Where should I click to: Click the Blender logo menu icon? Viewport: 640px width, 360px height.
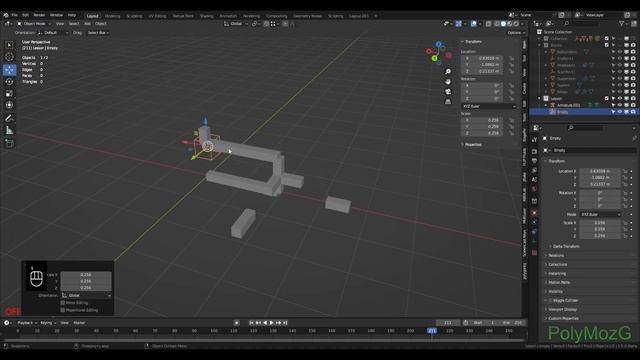(x=6, y=15)
